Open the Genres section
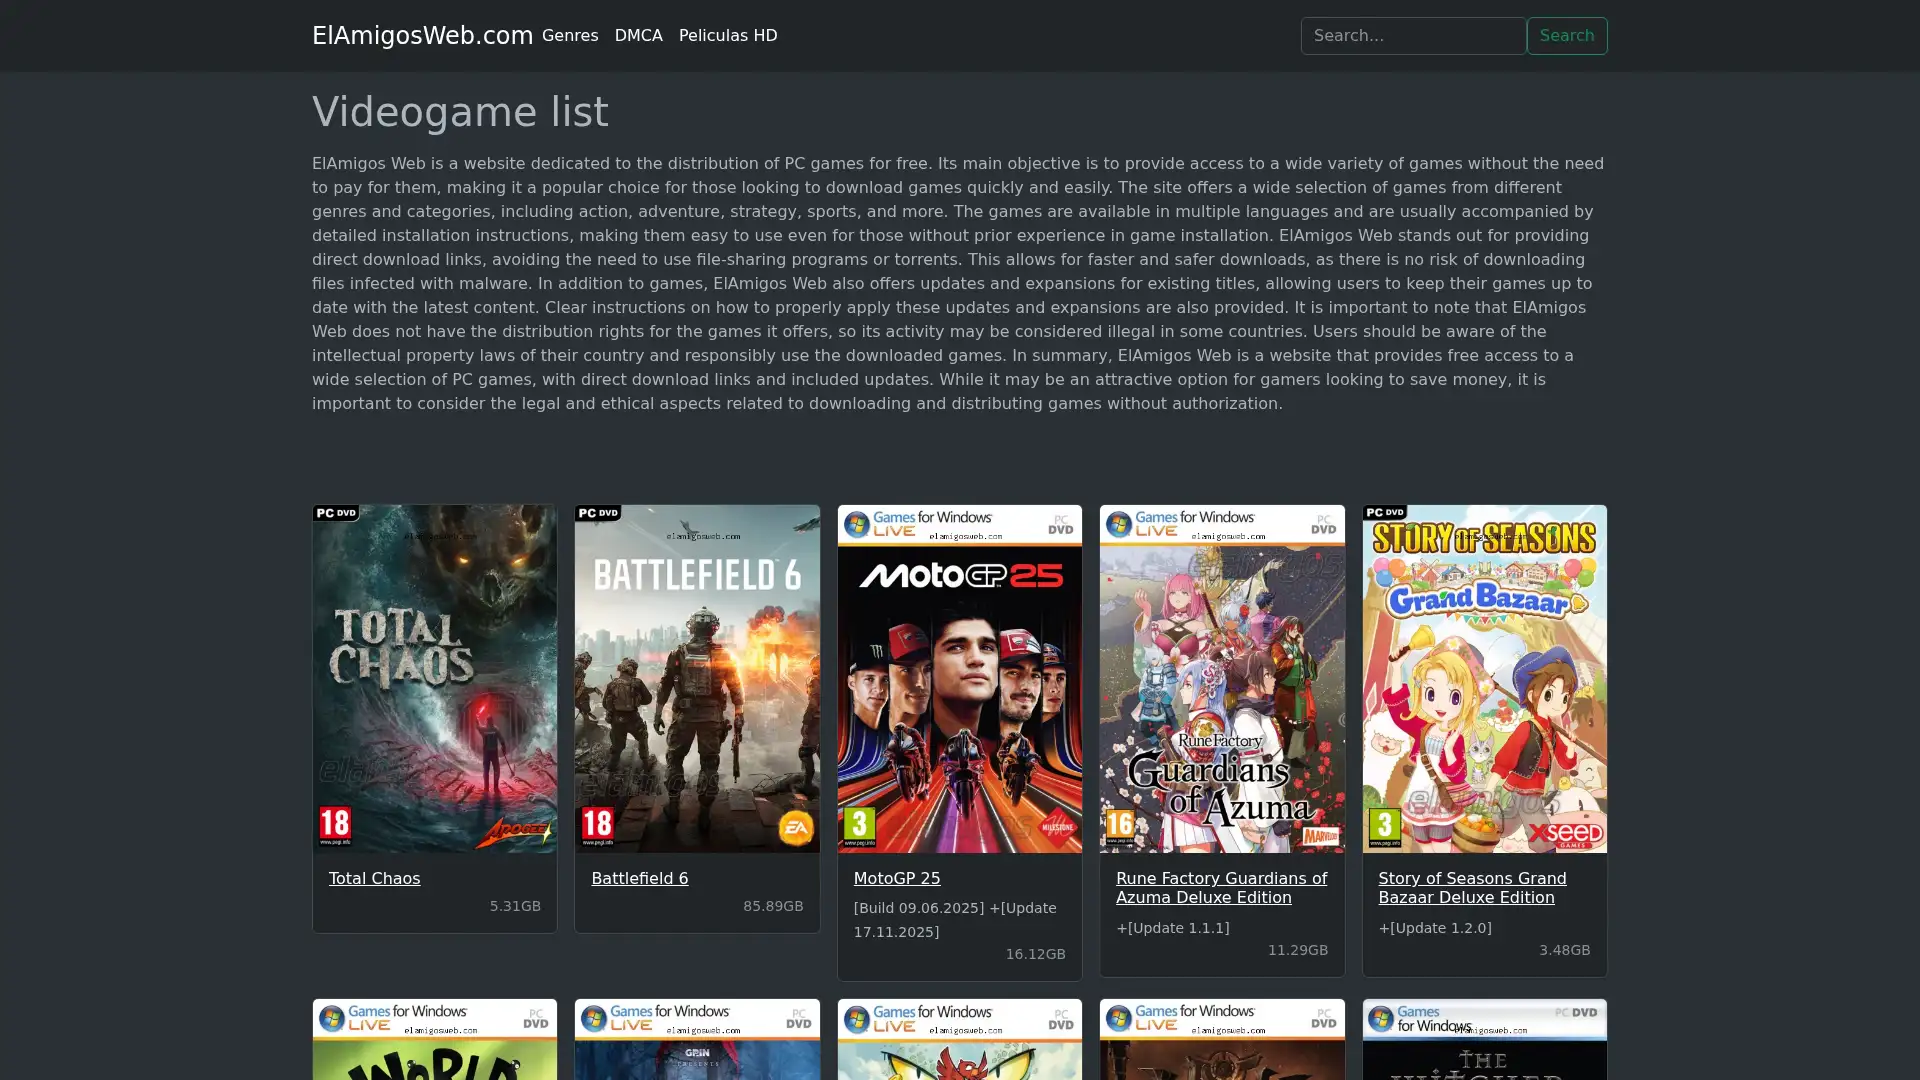 [569, 35]
